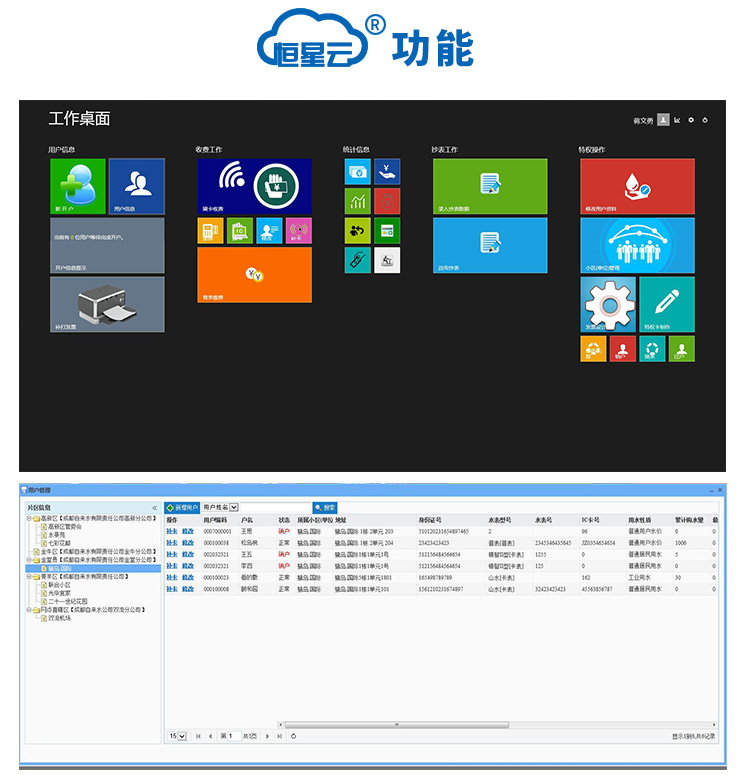The height and width of the screenshot is (775, 750).
Task: Click the page number input box
Action: click(234, 736)
